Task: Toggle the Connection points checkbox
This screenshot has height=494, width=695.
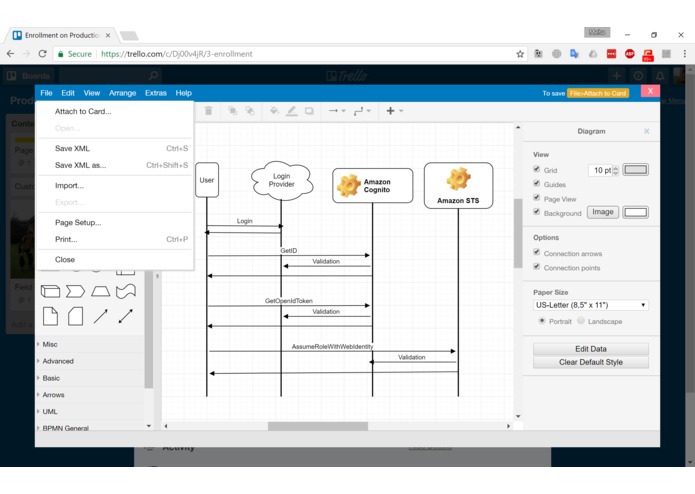Action: point(537,267)
